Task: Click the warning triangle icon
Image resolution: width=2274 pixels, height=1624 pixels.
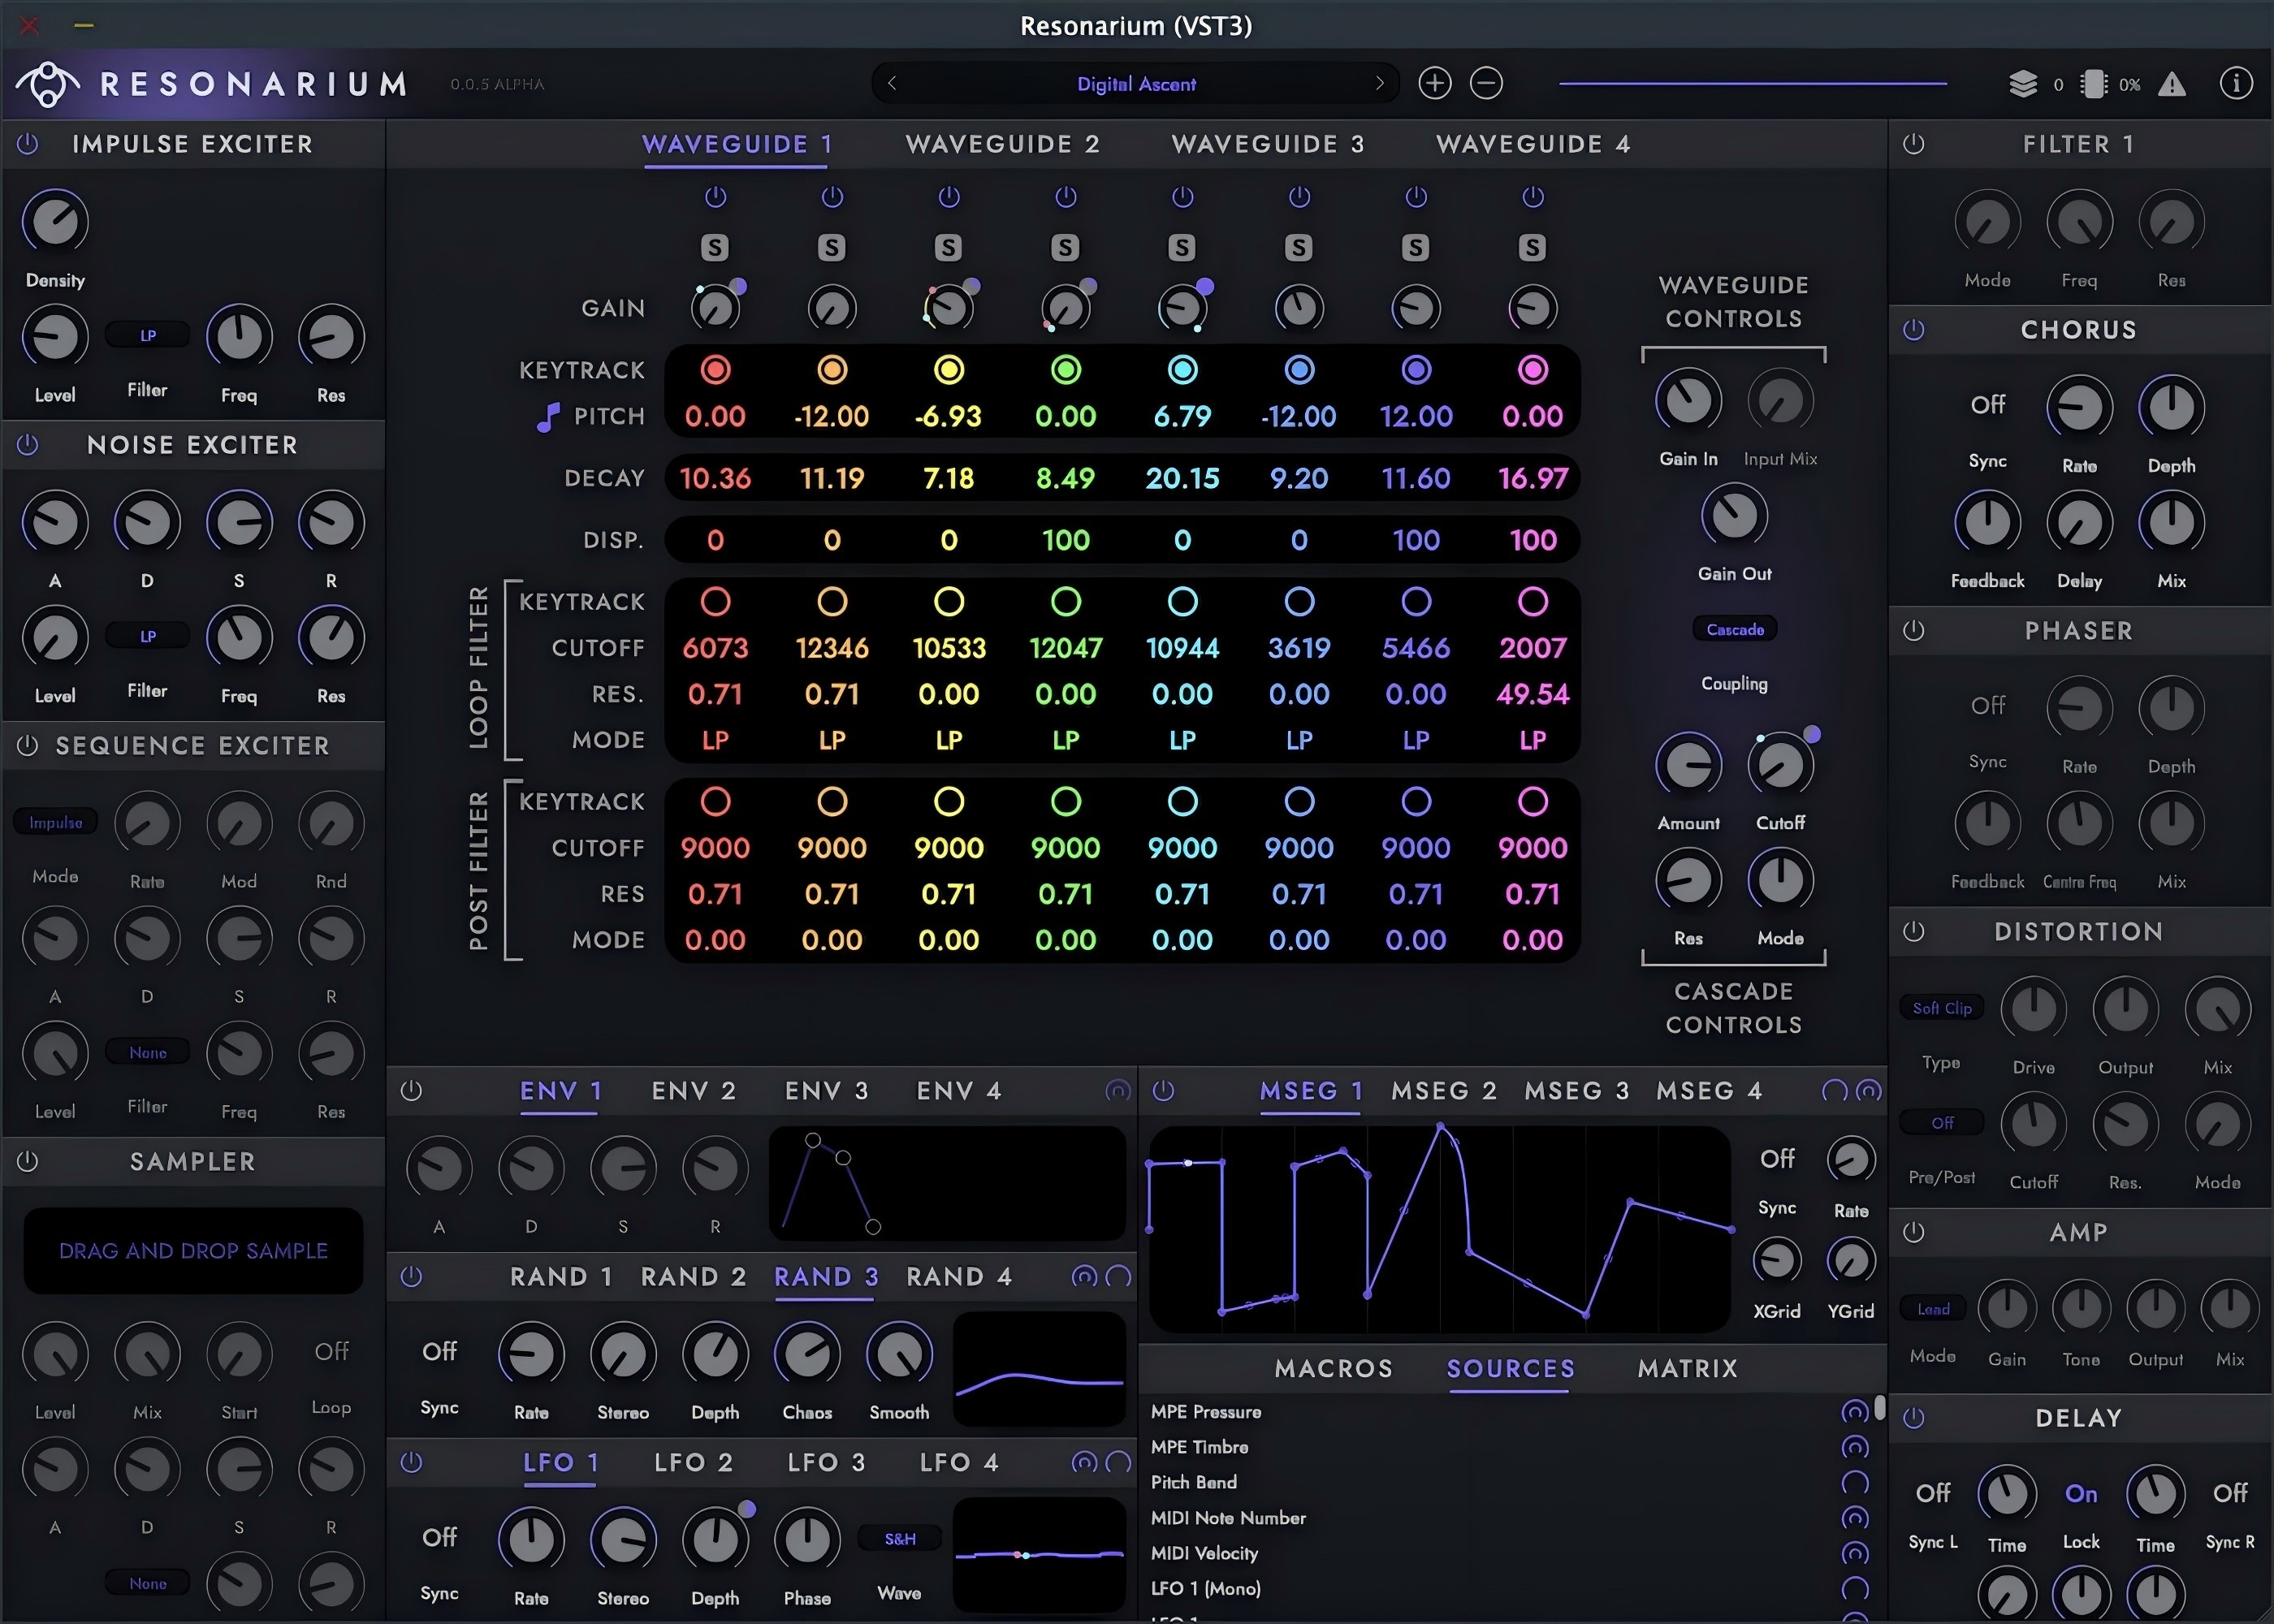Action: tap(2171, 85)
